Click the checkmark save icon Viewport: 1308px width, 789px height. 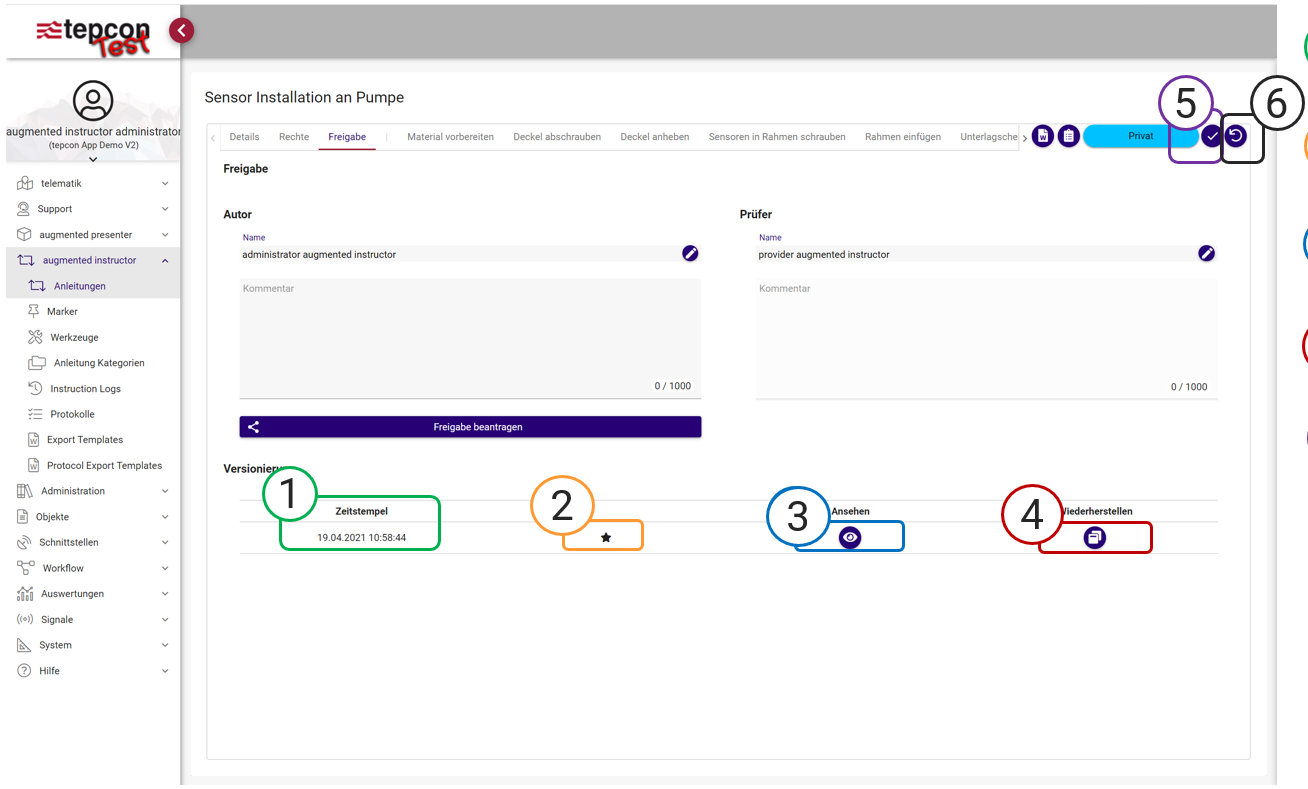1212,137
